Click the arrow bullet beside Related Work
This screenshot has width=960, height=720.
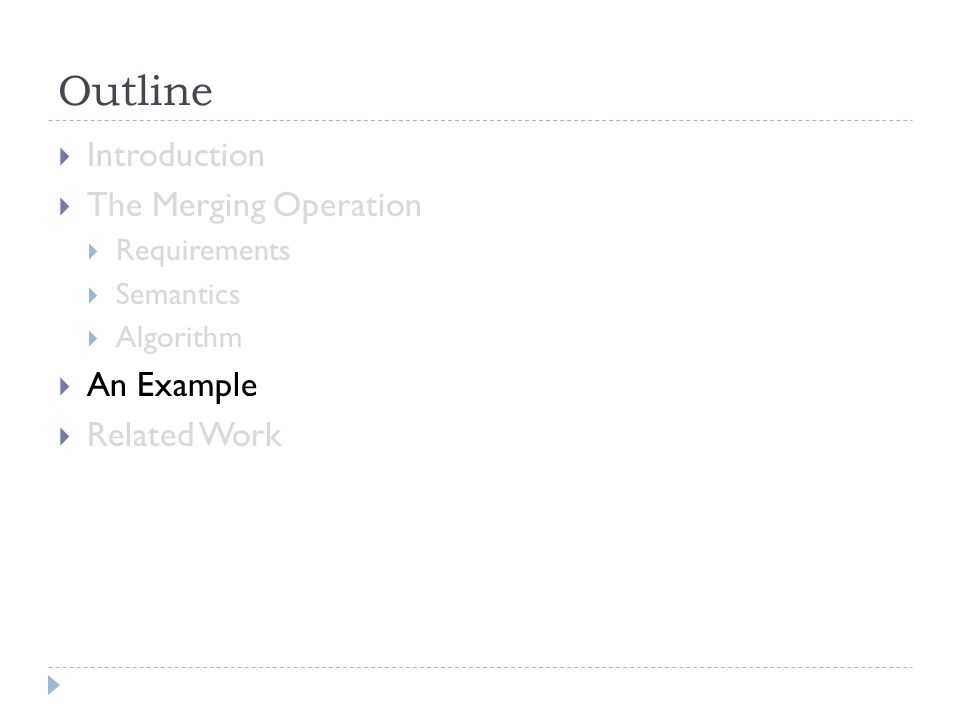[x=65, y=437]
